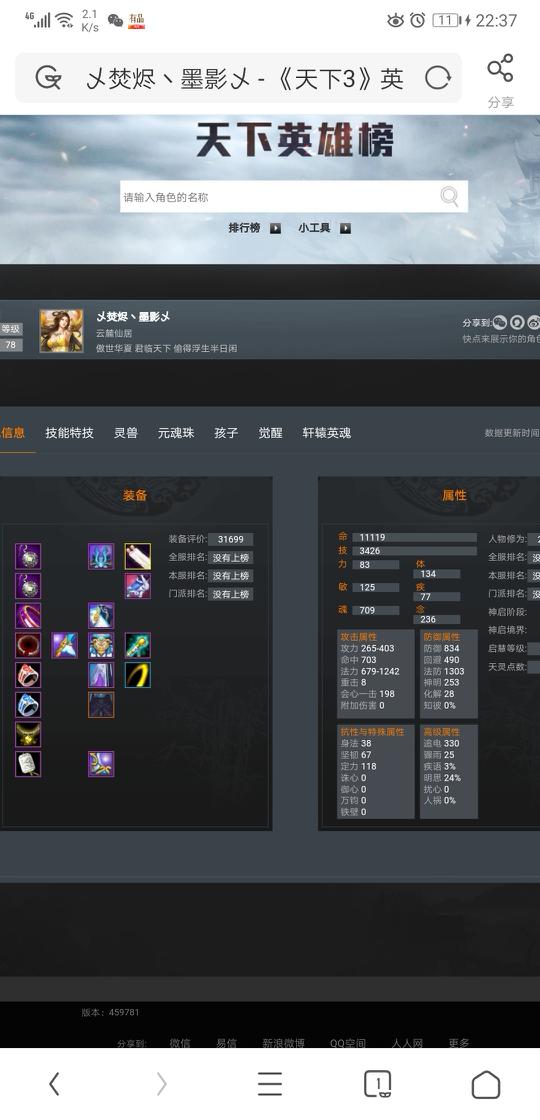
Task: Open the yellow crescent equipment slot
Action: click(x=138, y=674)
